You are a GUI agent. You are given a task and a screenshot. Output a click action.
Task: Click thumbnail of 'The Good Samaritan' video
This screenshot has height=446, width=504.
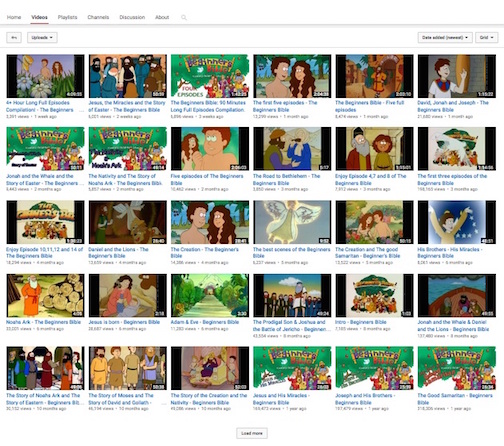(457, 368)
